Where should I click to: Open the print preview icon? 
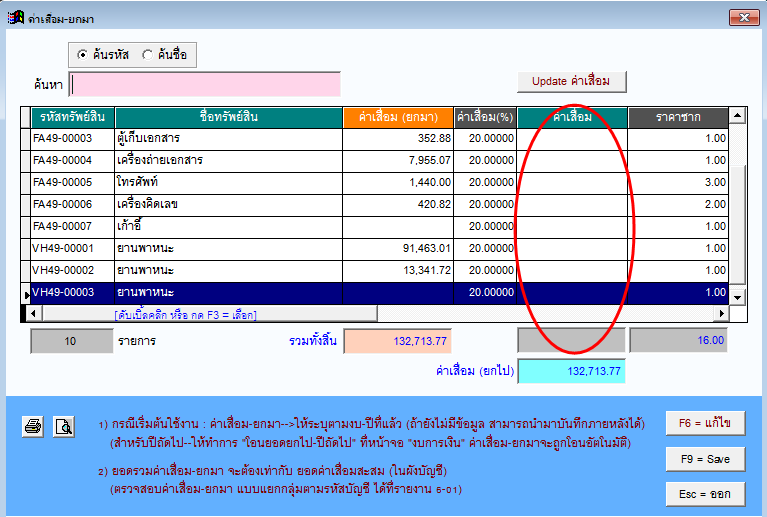tap(64, 427)
